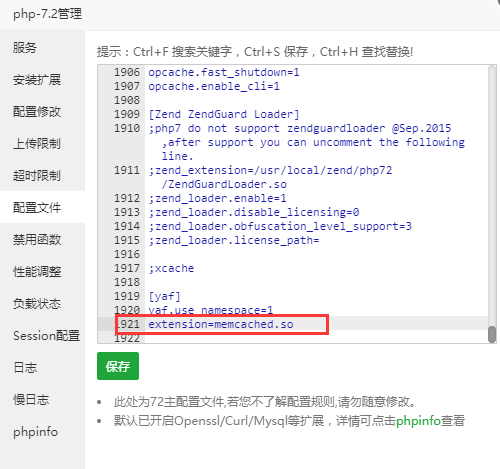Open 慢日志 slow log tab
Screen dimensions: 500x469
point(31,399)
